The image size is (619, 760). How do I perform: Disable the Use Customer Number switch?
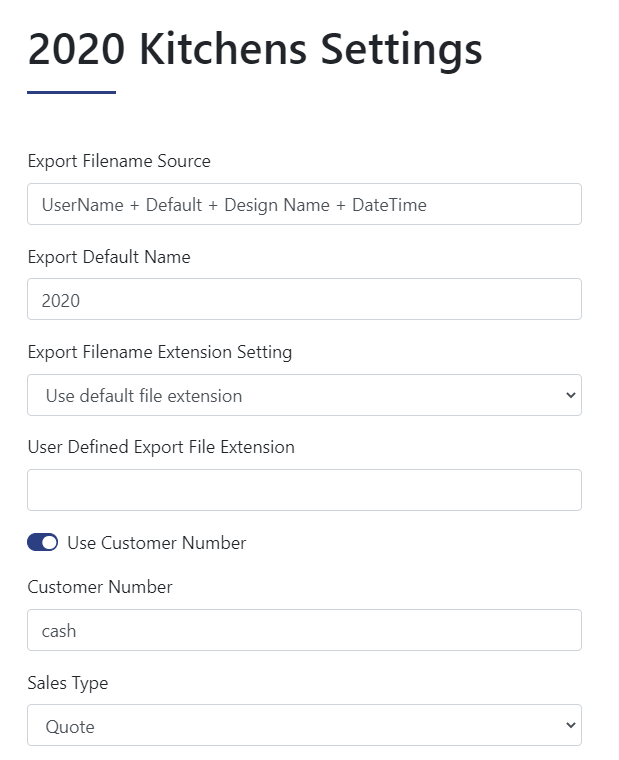[43, 542]
